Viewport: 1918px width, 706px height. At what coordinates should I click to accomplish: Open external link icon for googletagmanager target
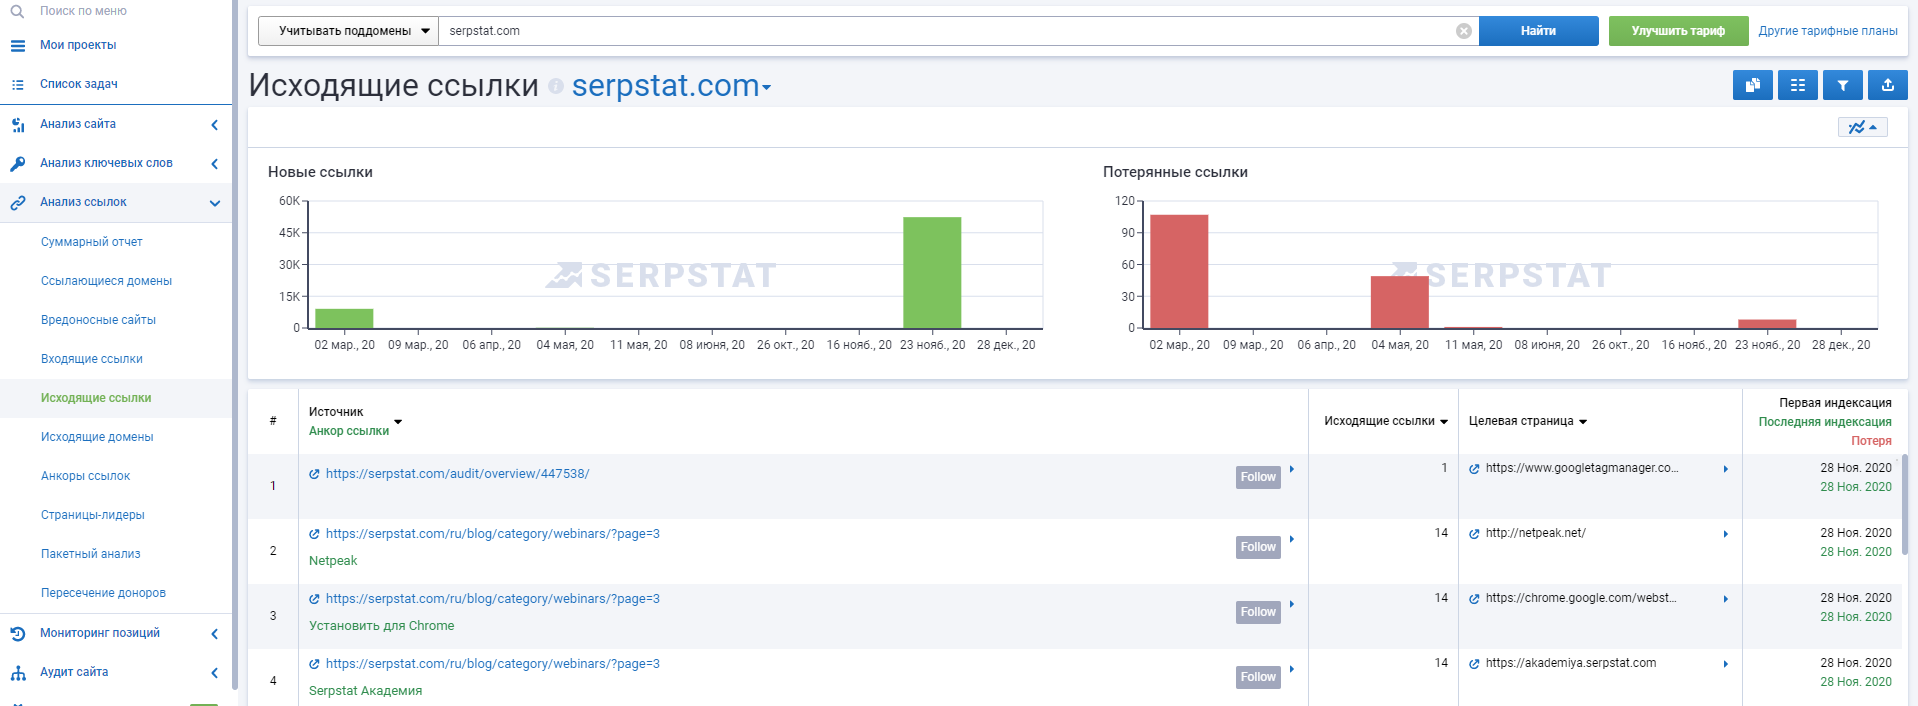pos(1474,468)
